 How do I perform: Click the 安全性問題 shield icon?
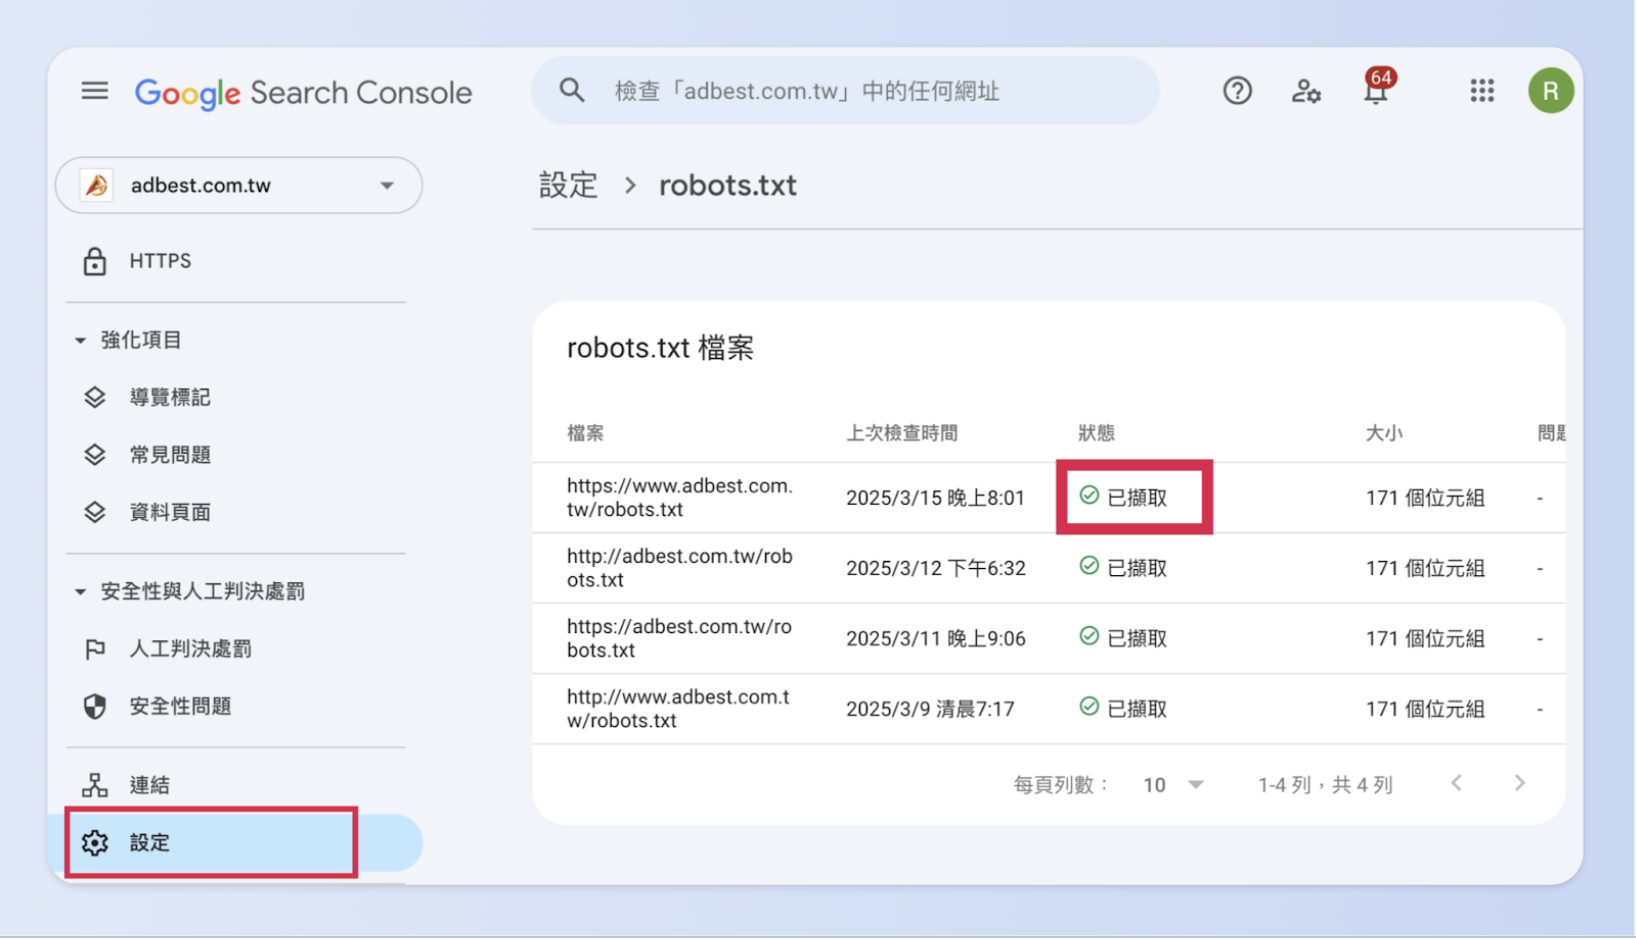pyautogui.click(x=95, y=707)
